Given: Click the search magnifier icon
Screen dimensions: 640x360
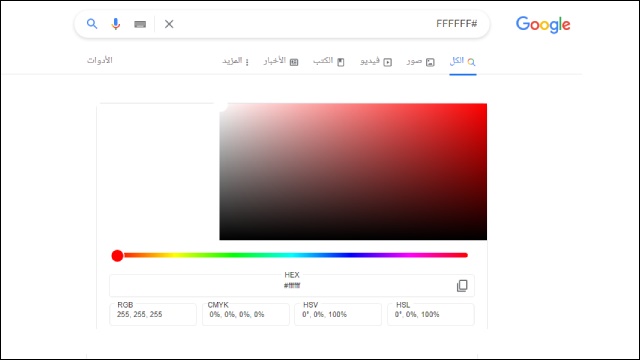Looking at the screenshot, I should tap(92, 24).
